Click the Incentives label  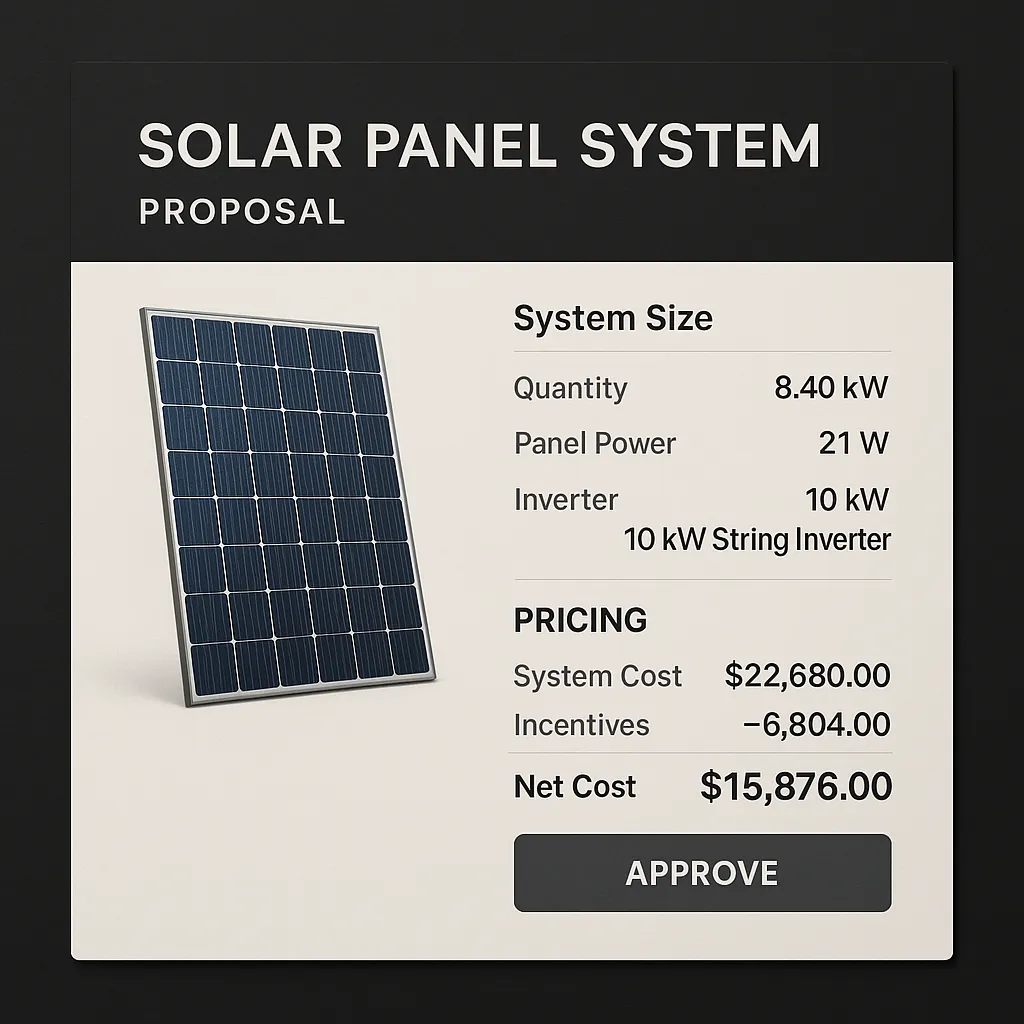click(581, 725)
